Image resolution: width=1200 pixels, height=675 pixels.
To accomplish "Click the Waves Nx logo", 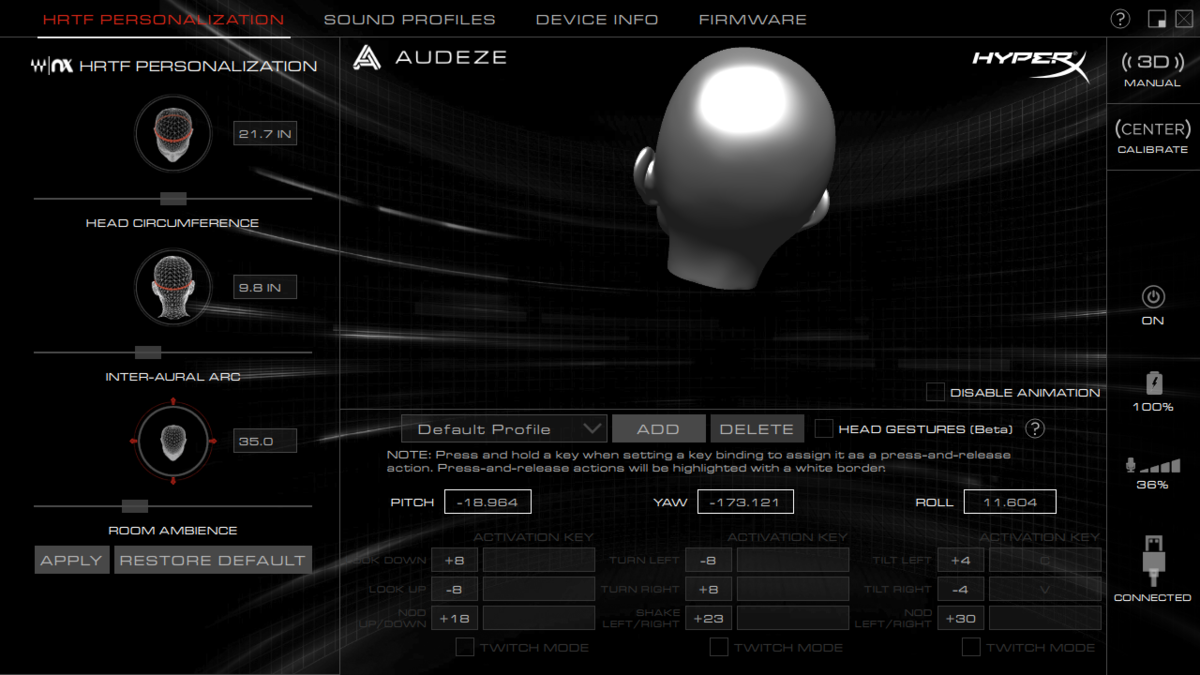I will point(53,66).
